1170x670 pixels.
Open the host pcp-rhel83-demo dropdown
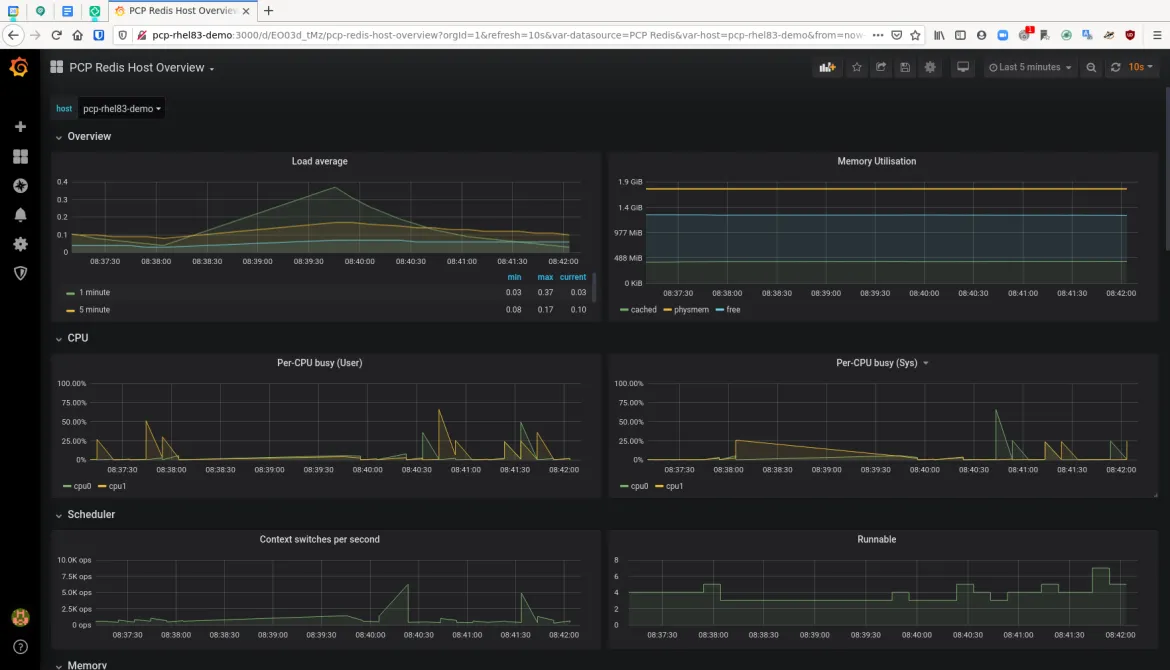tap(122, 109)
